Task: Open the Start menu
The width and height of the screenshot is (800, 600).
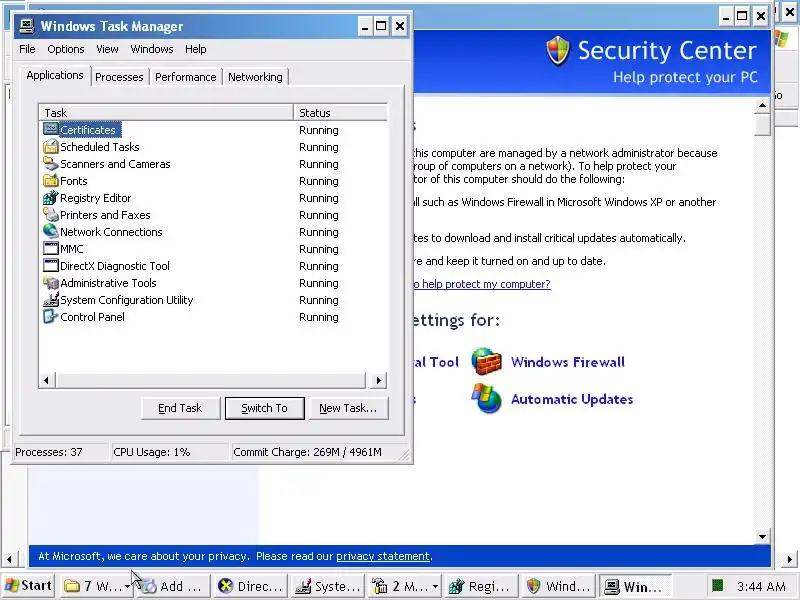Action: [x=29, y=586]
